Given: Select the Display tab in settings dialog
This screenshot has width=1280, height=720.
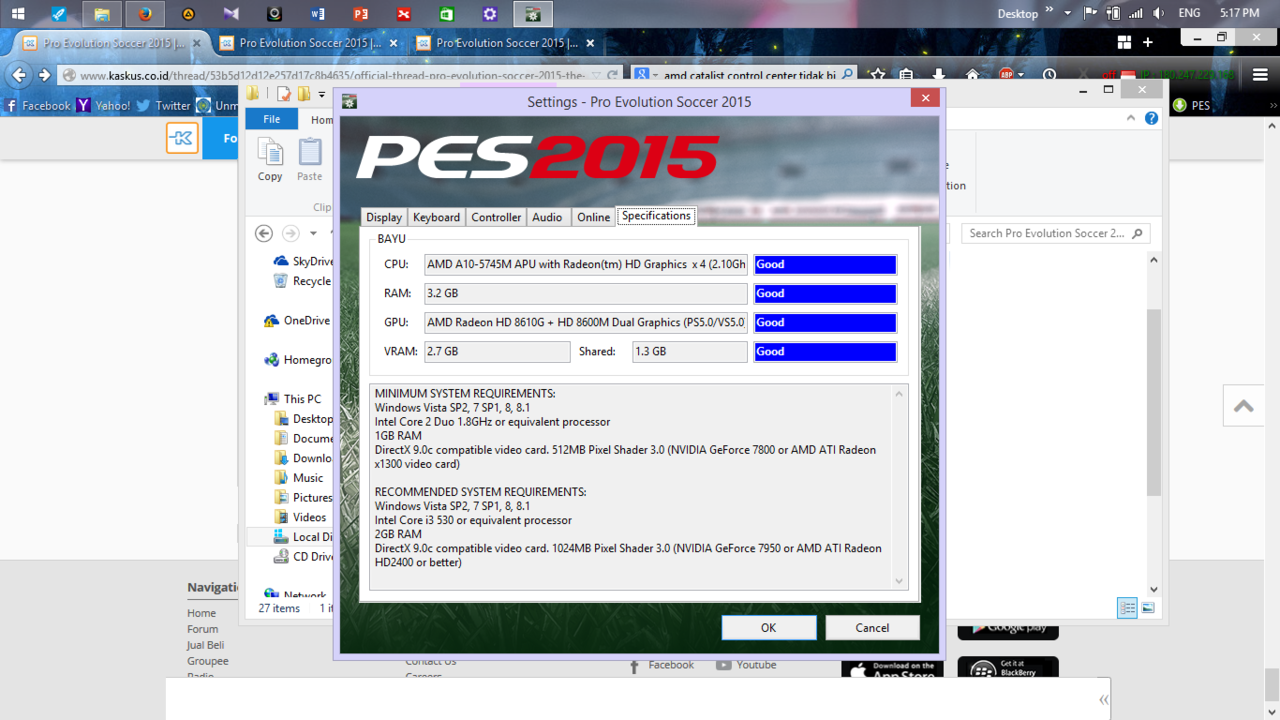Looking at the screenshot, I should coord(383,216).
